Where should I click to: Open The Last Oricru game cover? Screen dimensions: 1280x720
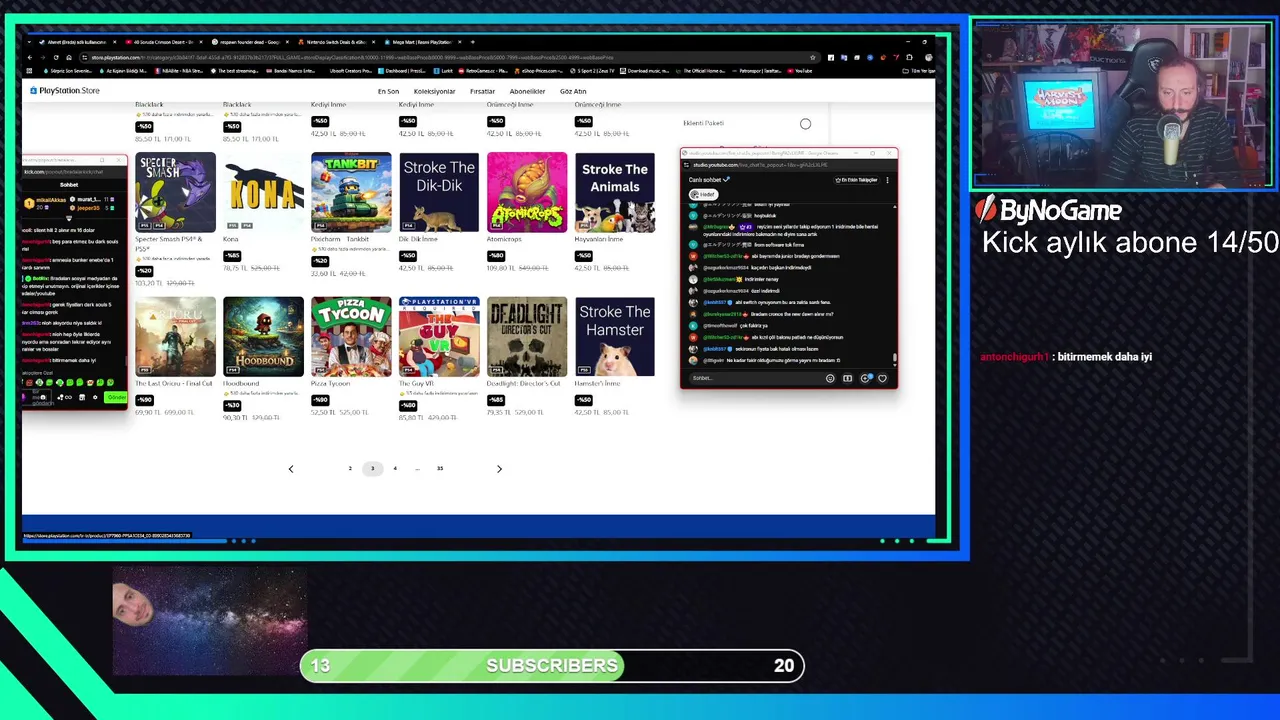(x=175, y=336)
